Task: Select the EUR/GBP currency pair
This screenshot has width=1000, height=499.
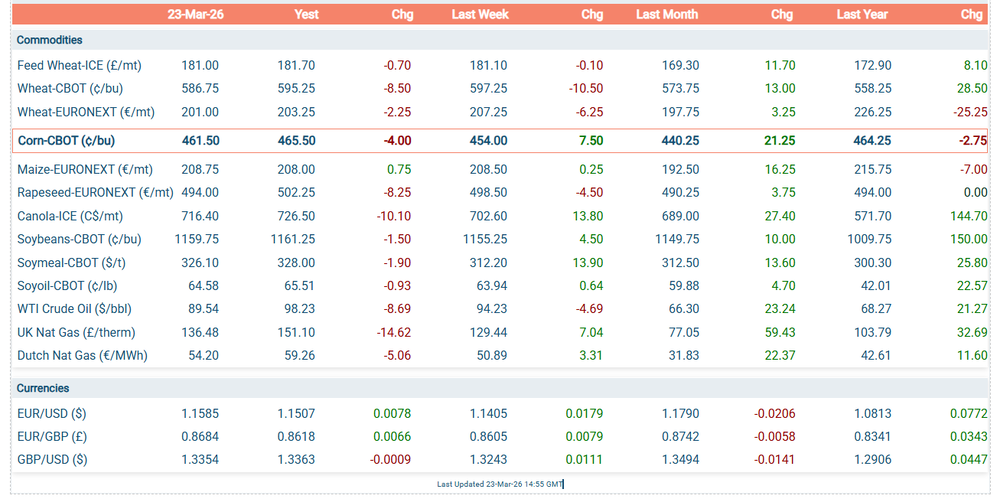Action: coord(51,436)
